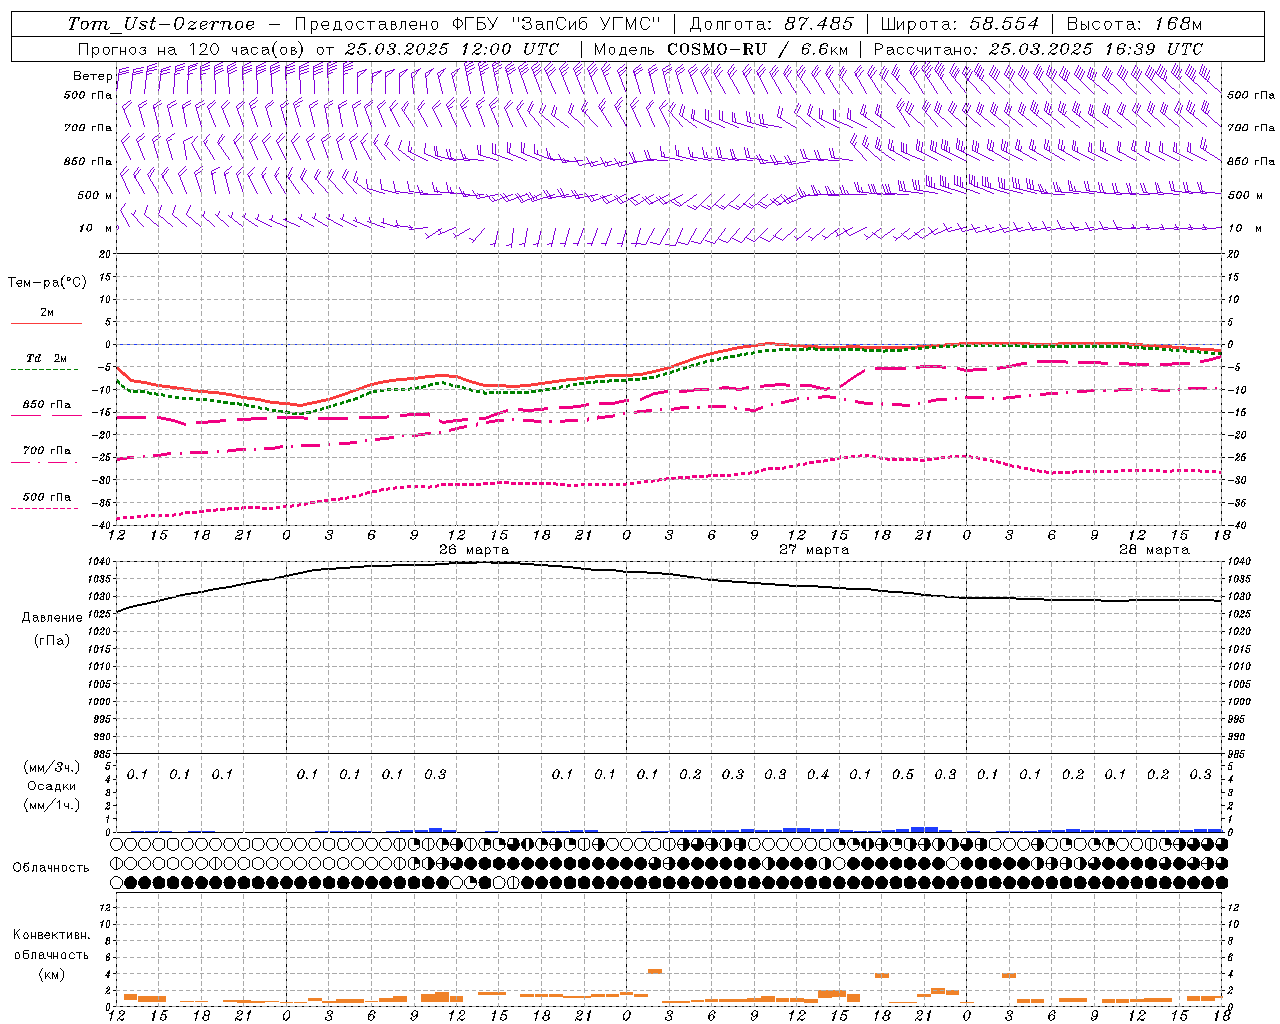The image size is (1280, 1024).
Task: Click the '(км)' convective cloud unit label
Action: click(x=52, y=974)
